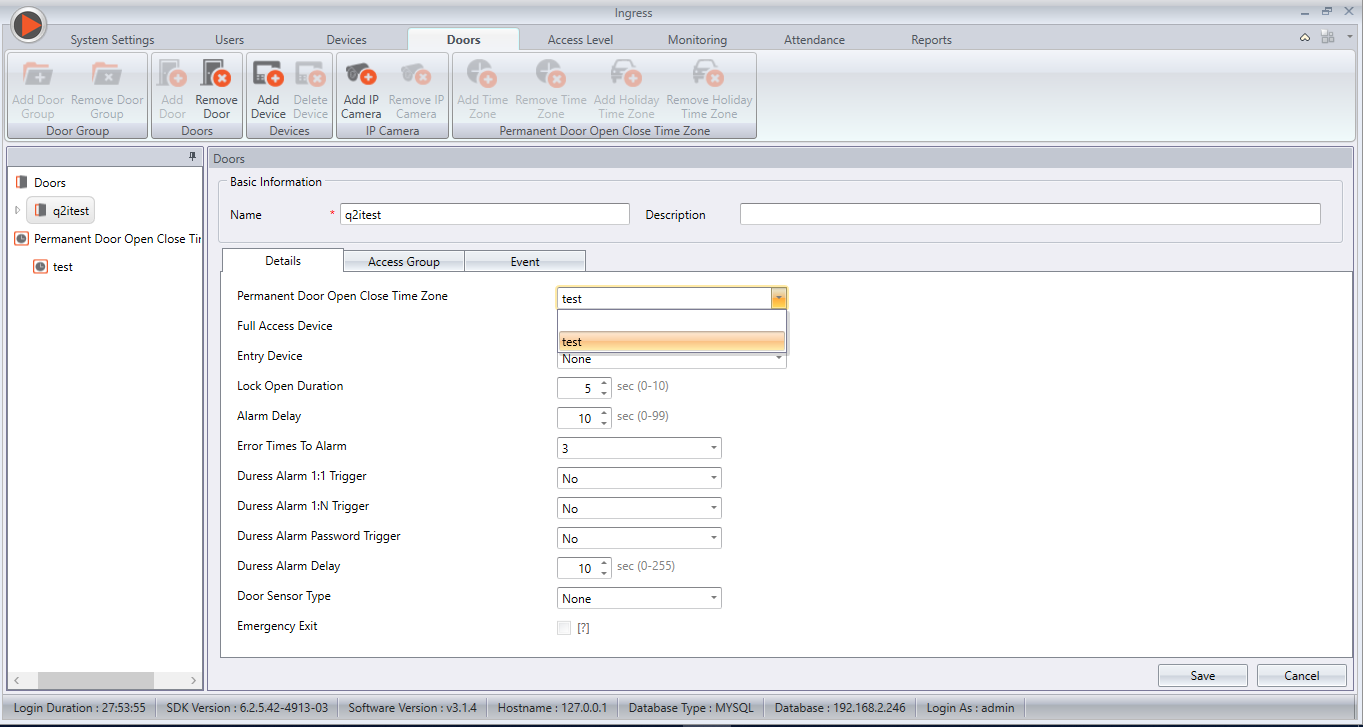This screenshot has width=1363, height=727.
Task: Switch to the Monitoring ribbon tab
Action: click(697, 40)
